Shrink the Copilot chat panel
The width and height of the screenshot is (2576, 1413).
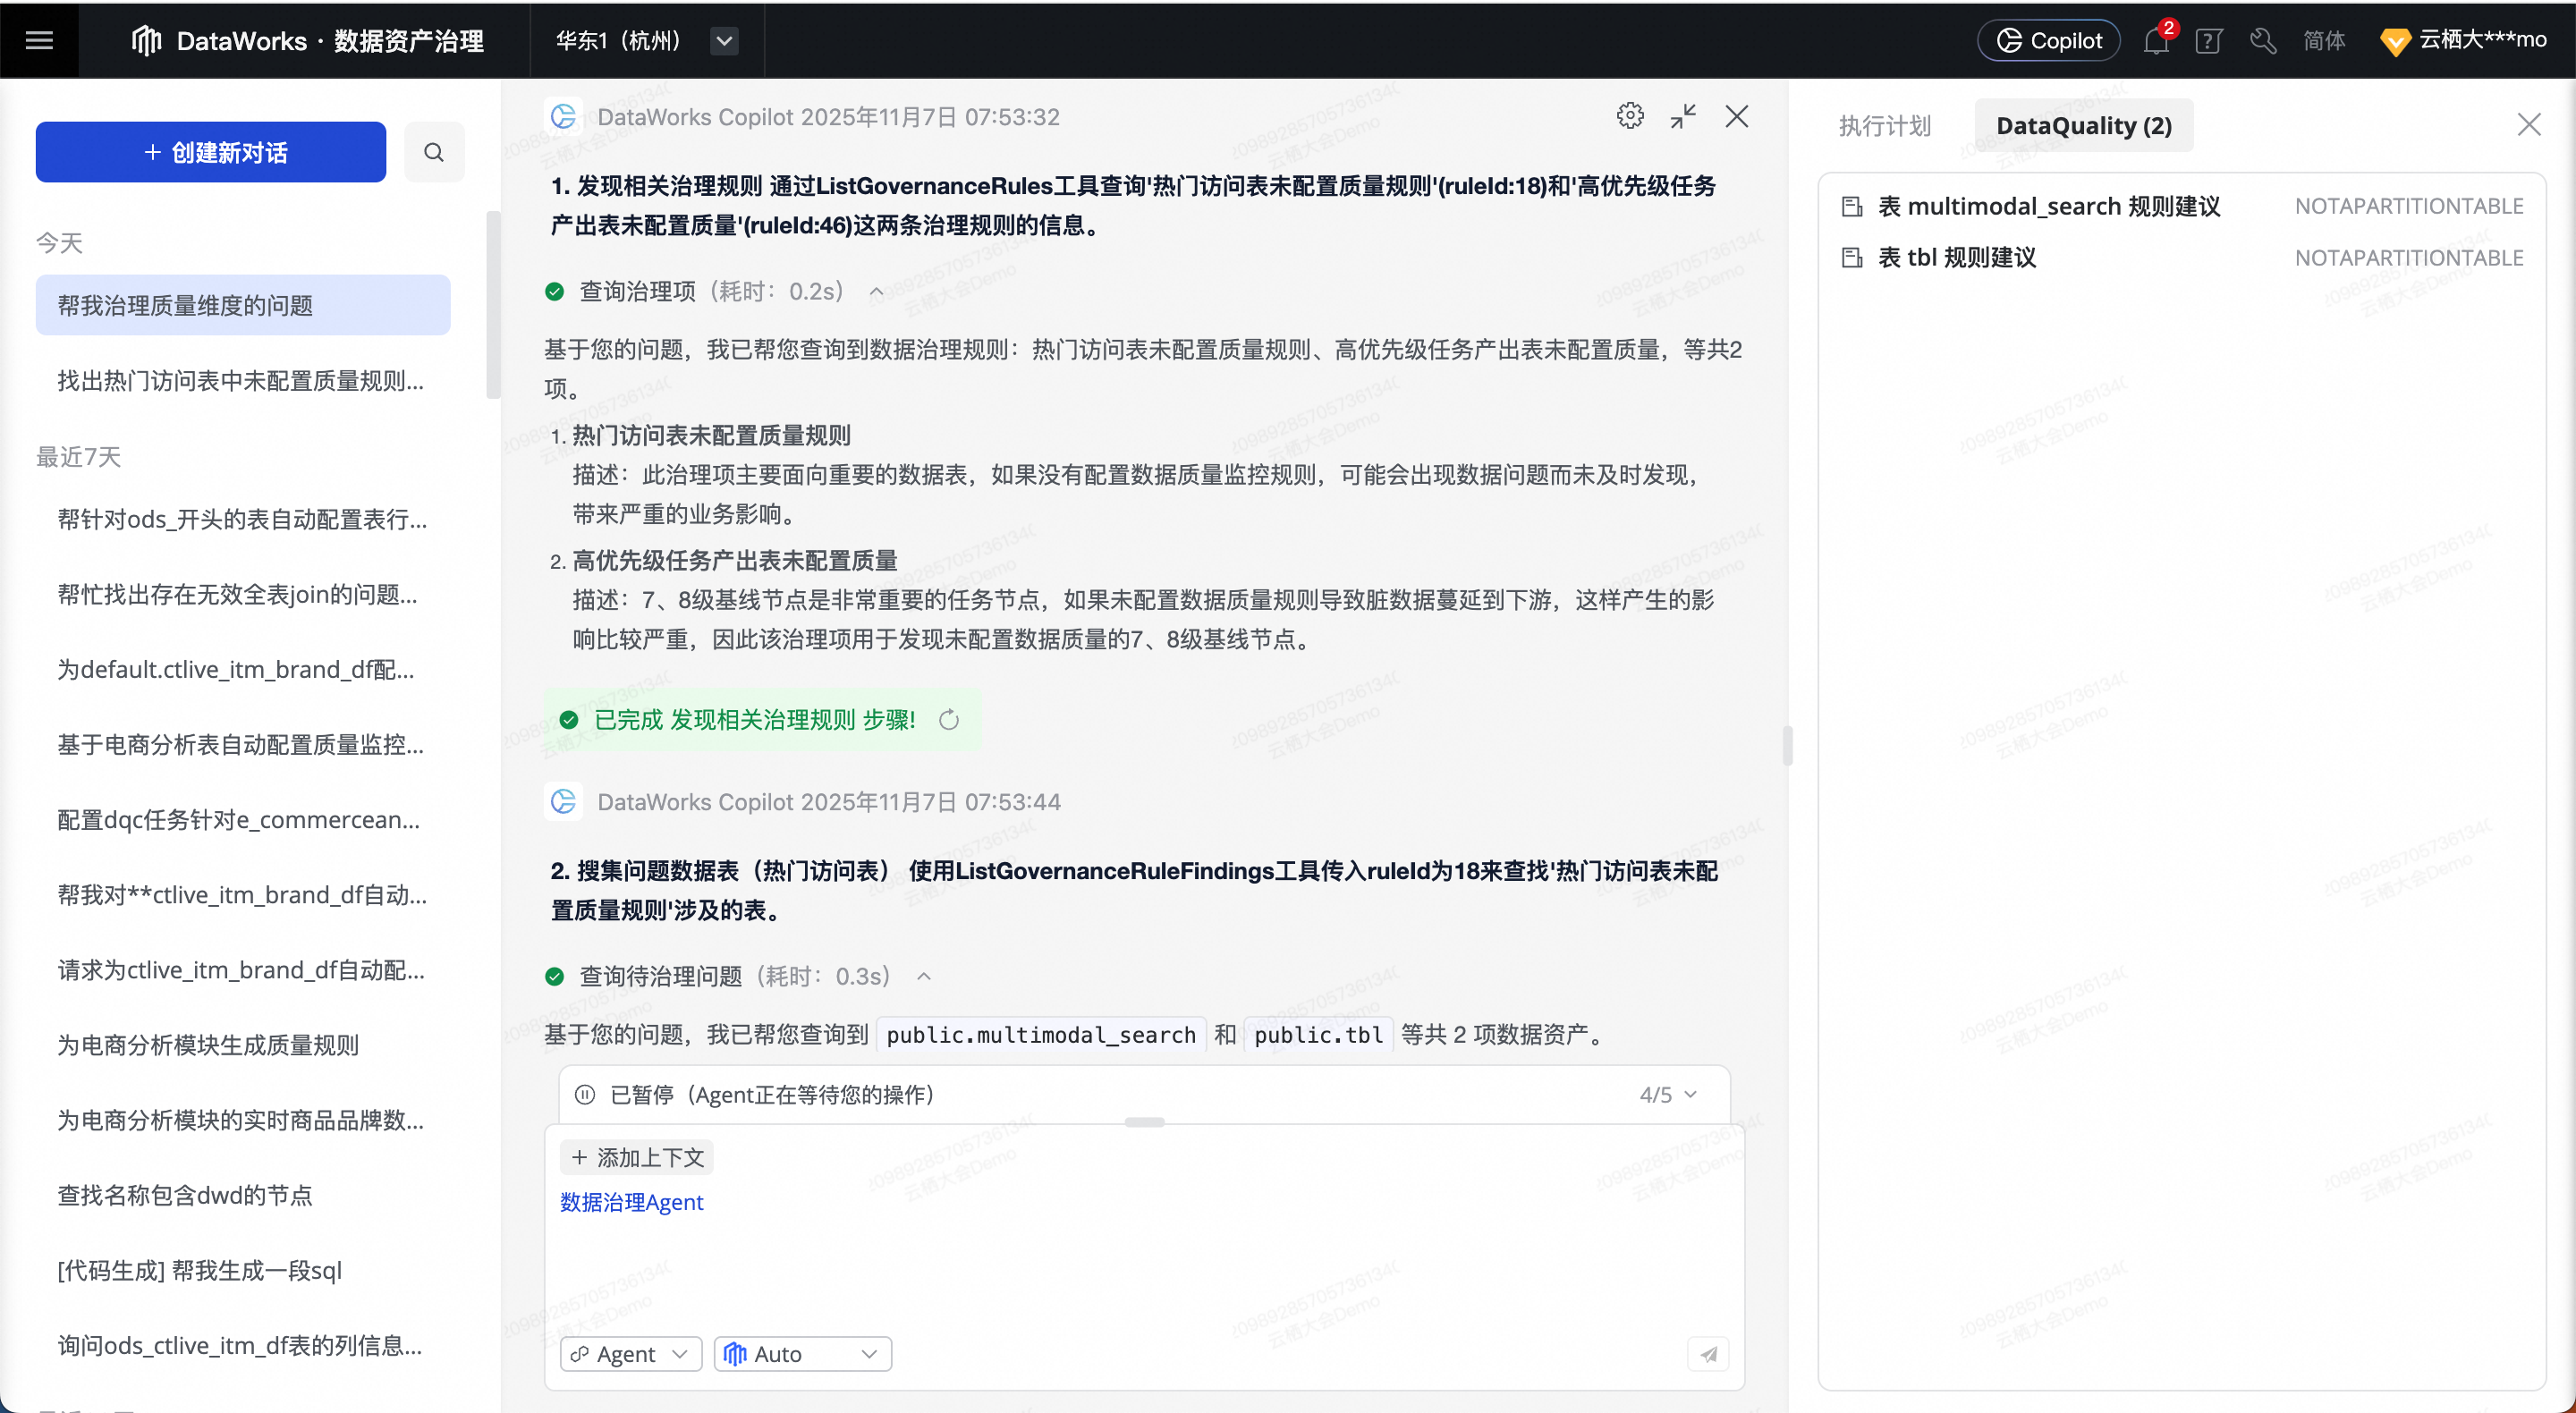[x=1683, y=116]
